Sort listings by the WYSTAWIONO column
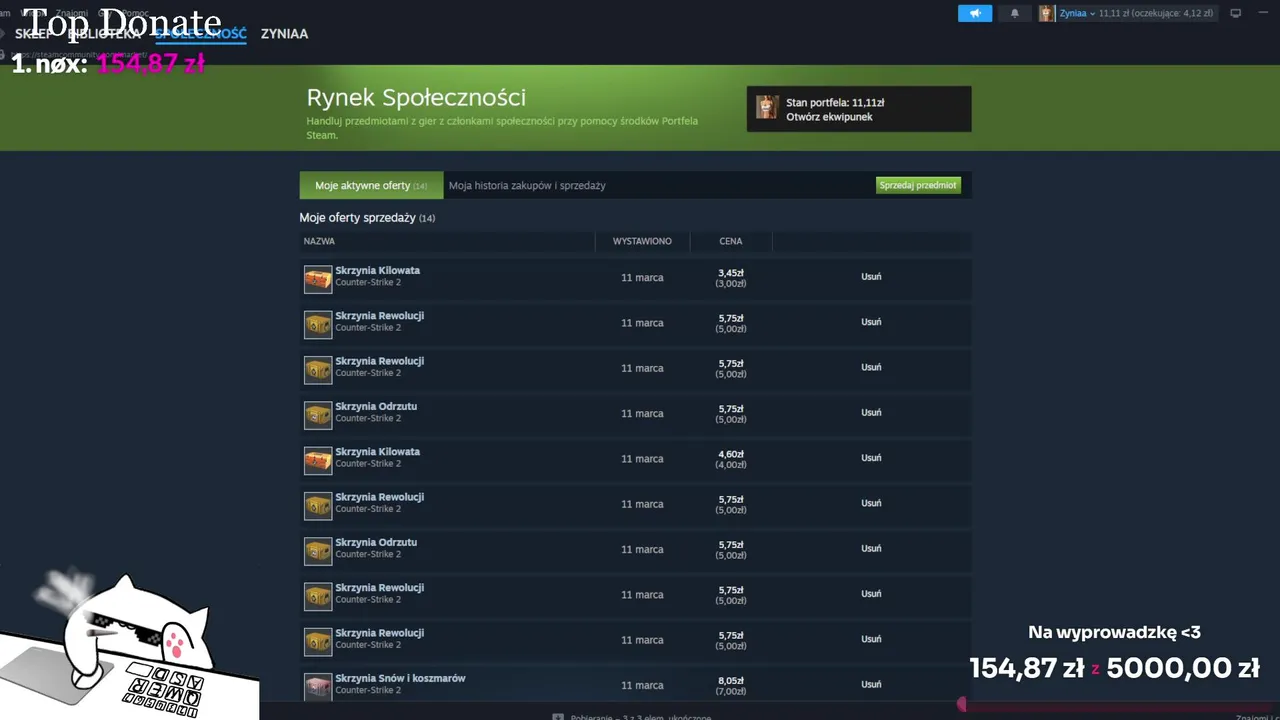 (x=642, y=241)
